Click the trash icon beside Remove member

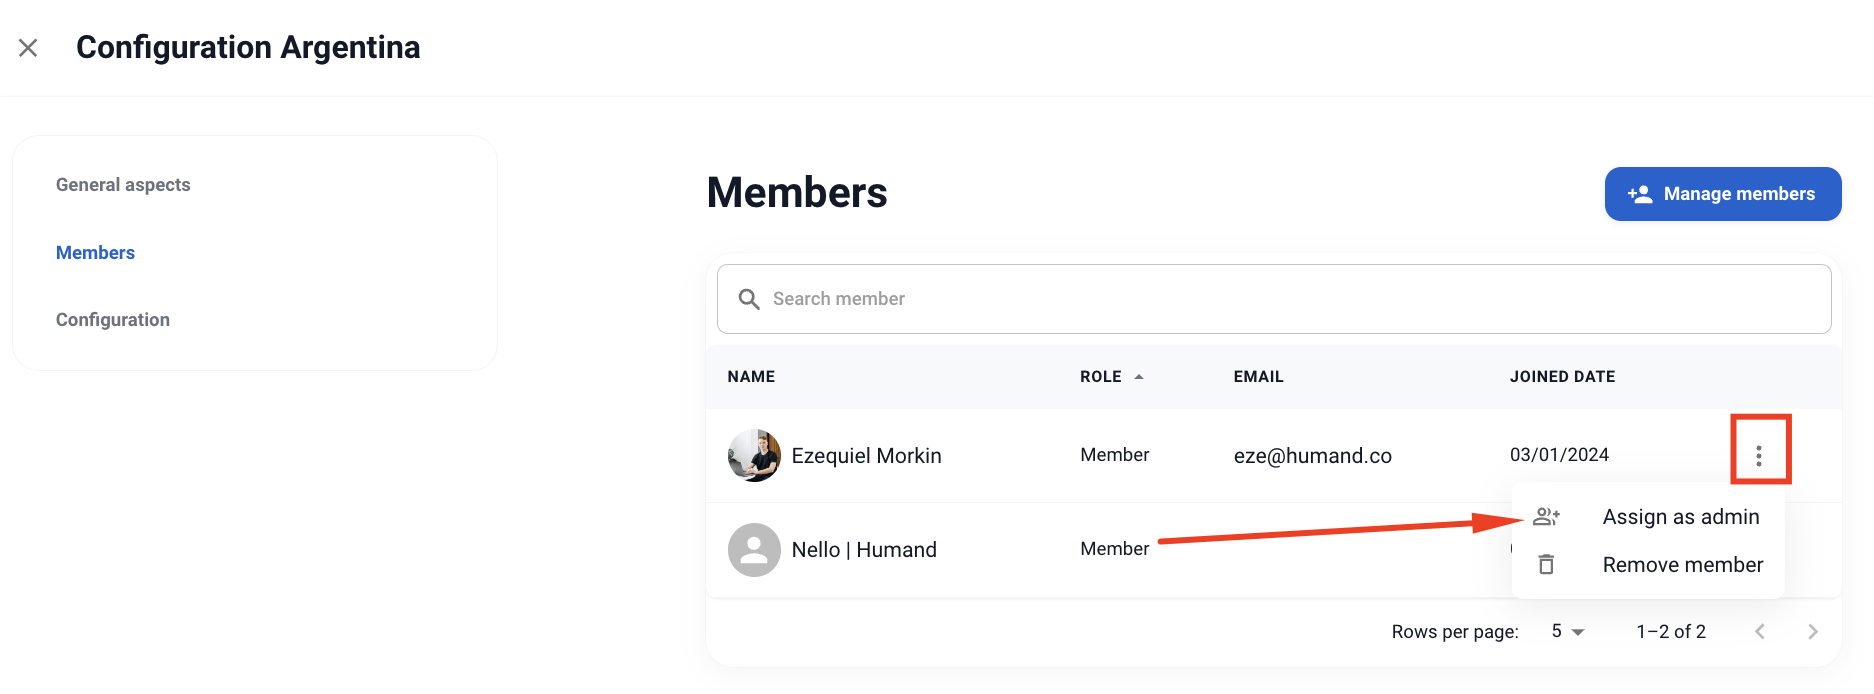click(x=1546, y=565)
